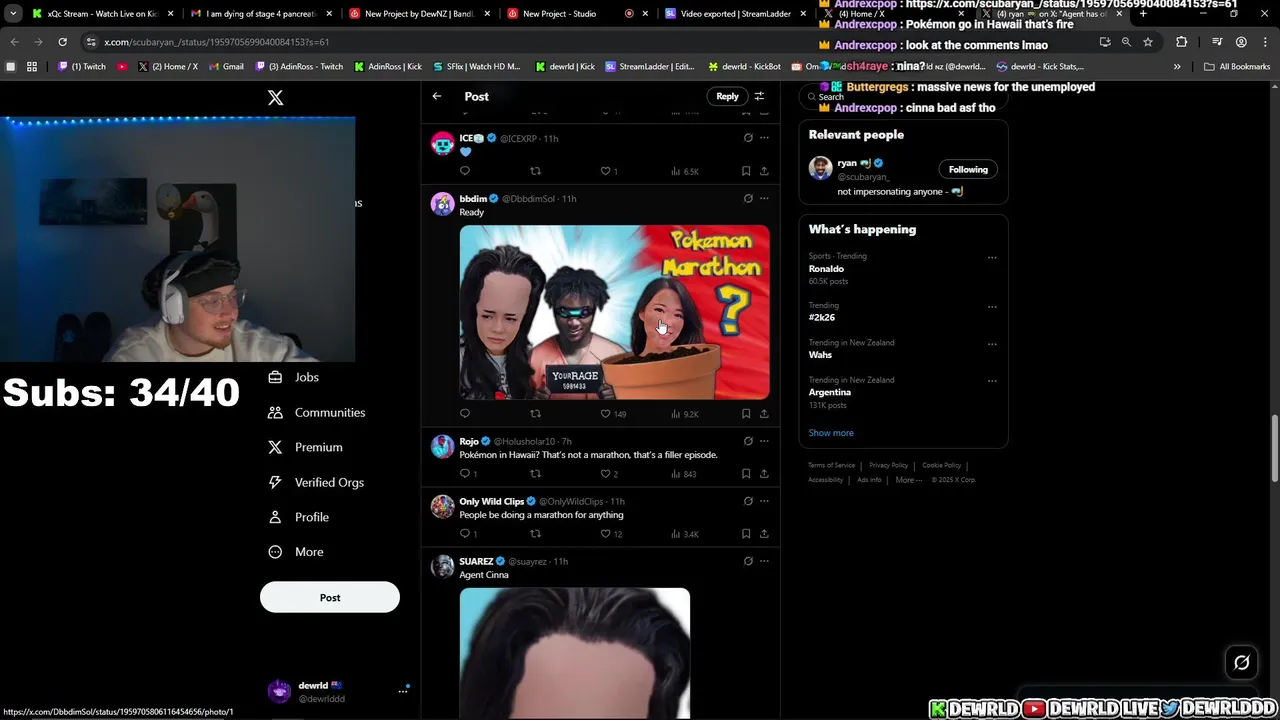Open the More sidebar menu
The width and height of the screenshot is (1280, 720).
click(x=296, y=552)
